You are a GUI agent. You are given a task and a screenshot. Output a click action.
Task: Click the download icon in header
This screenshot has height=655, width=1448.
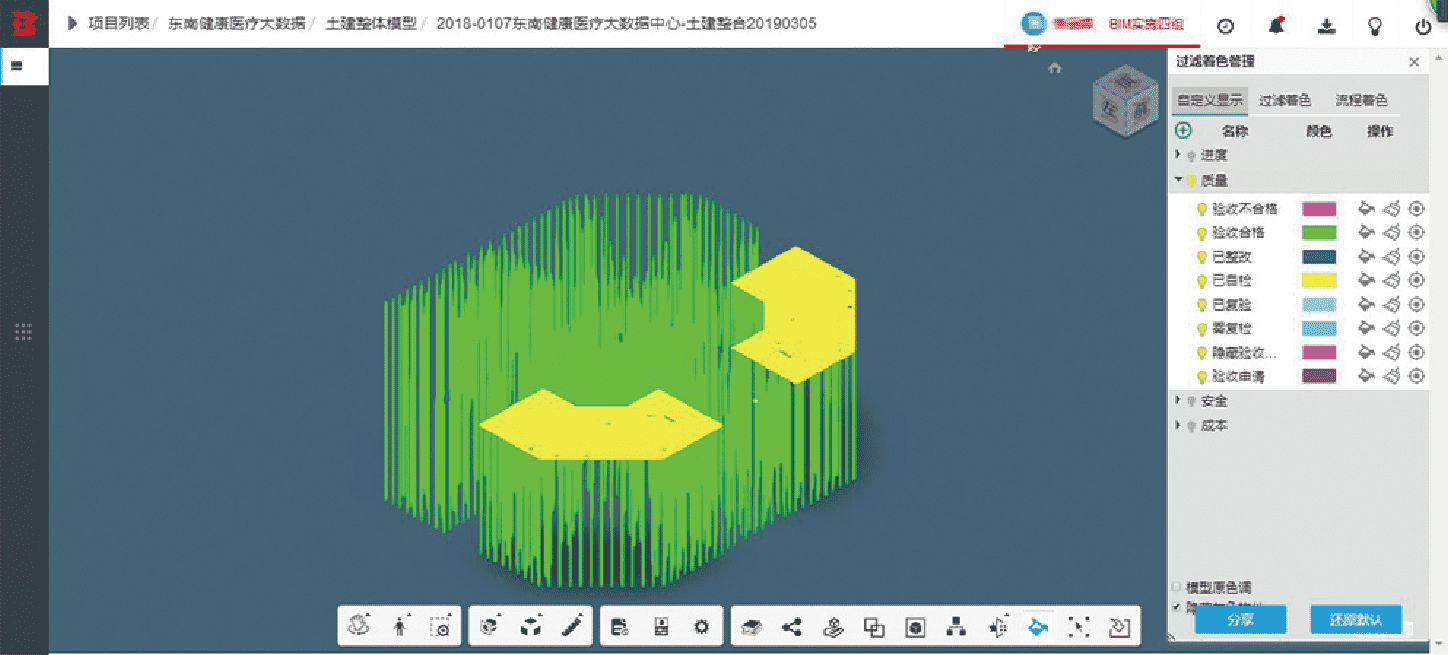tap(1327, 26)
